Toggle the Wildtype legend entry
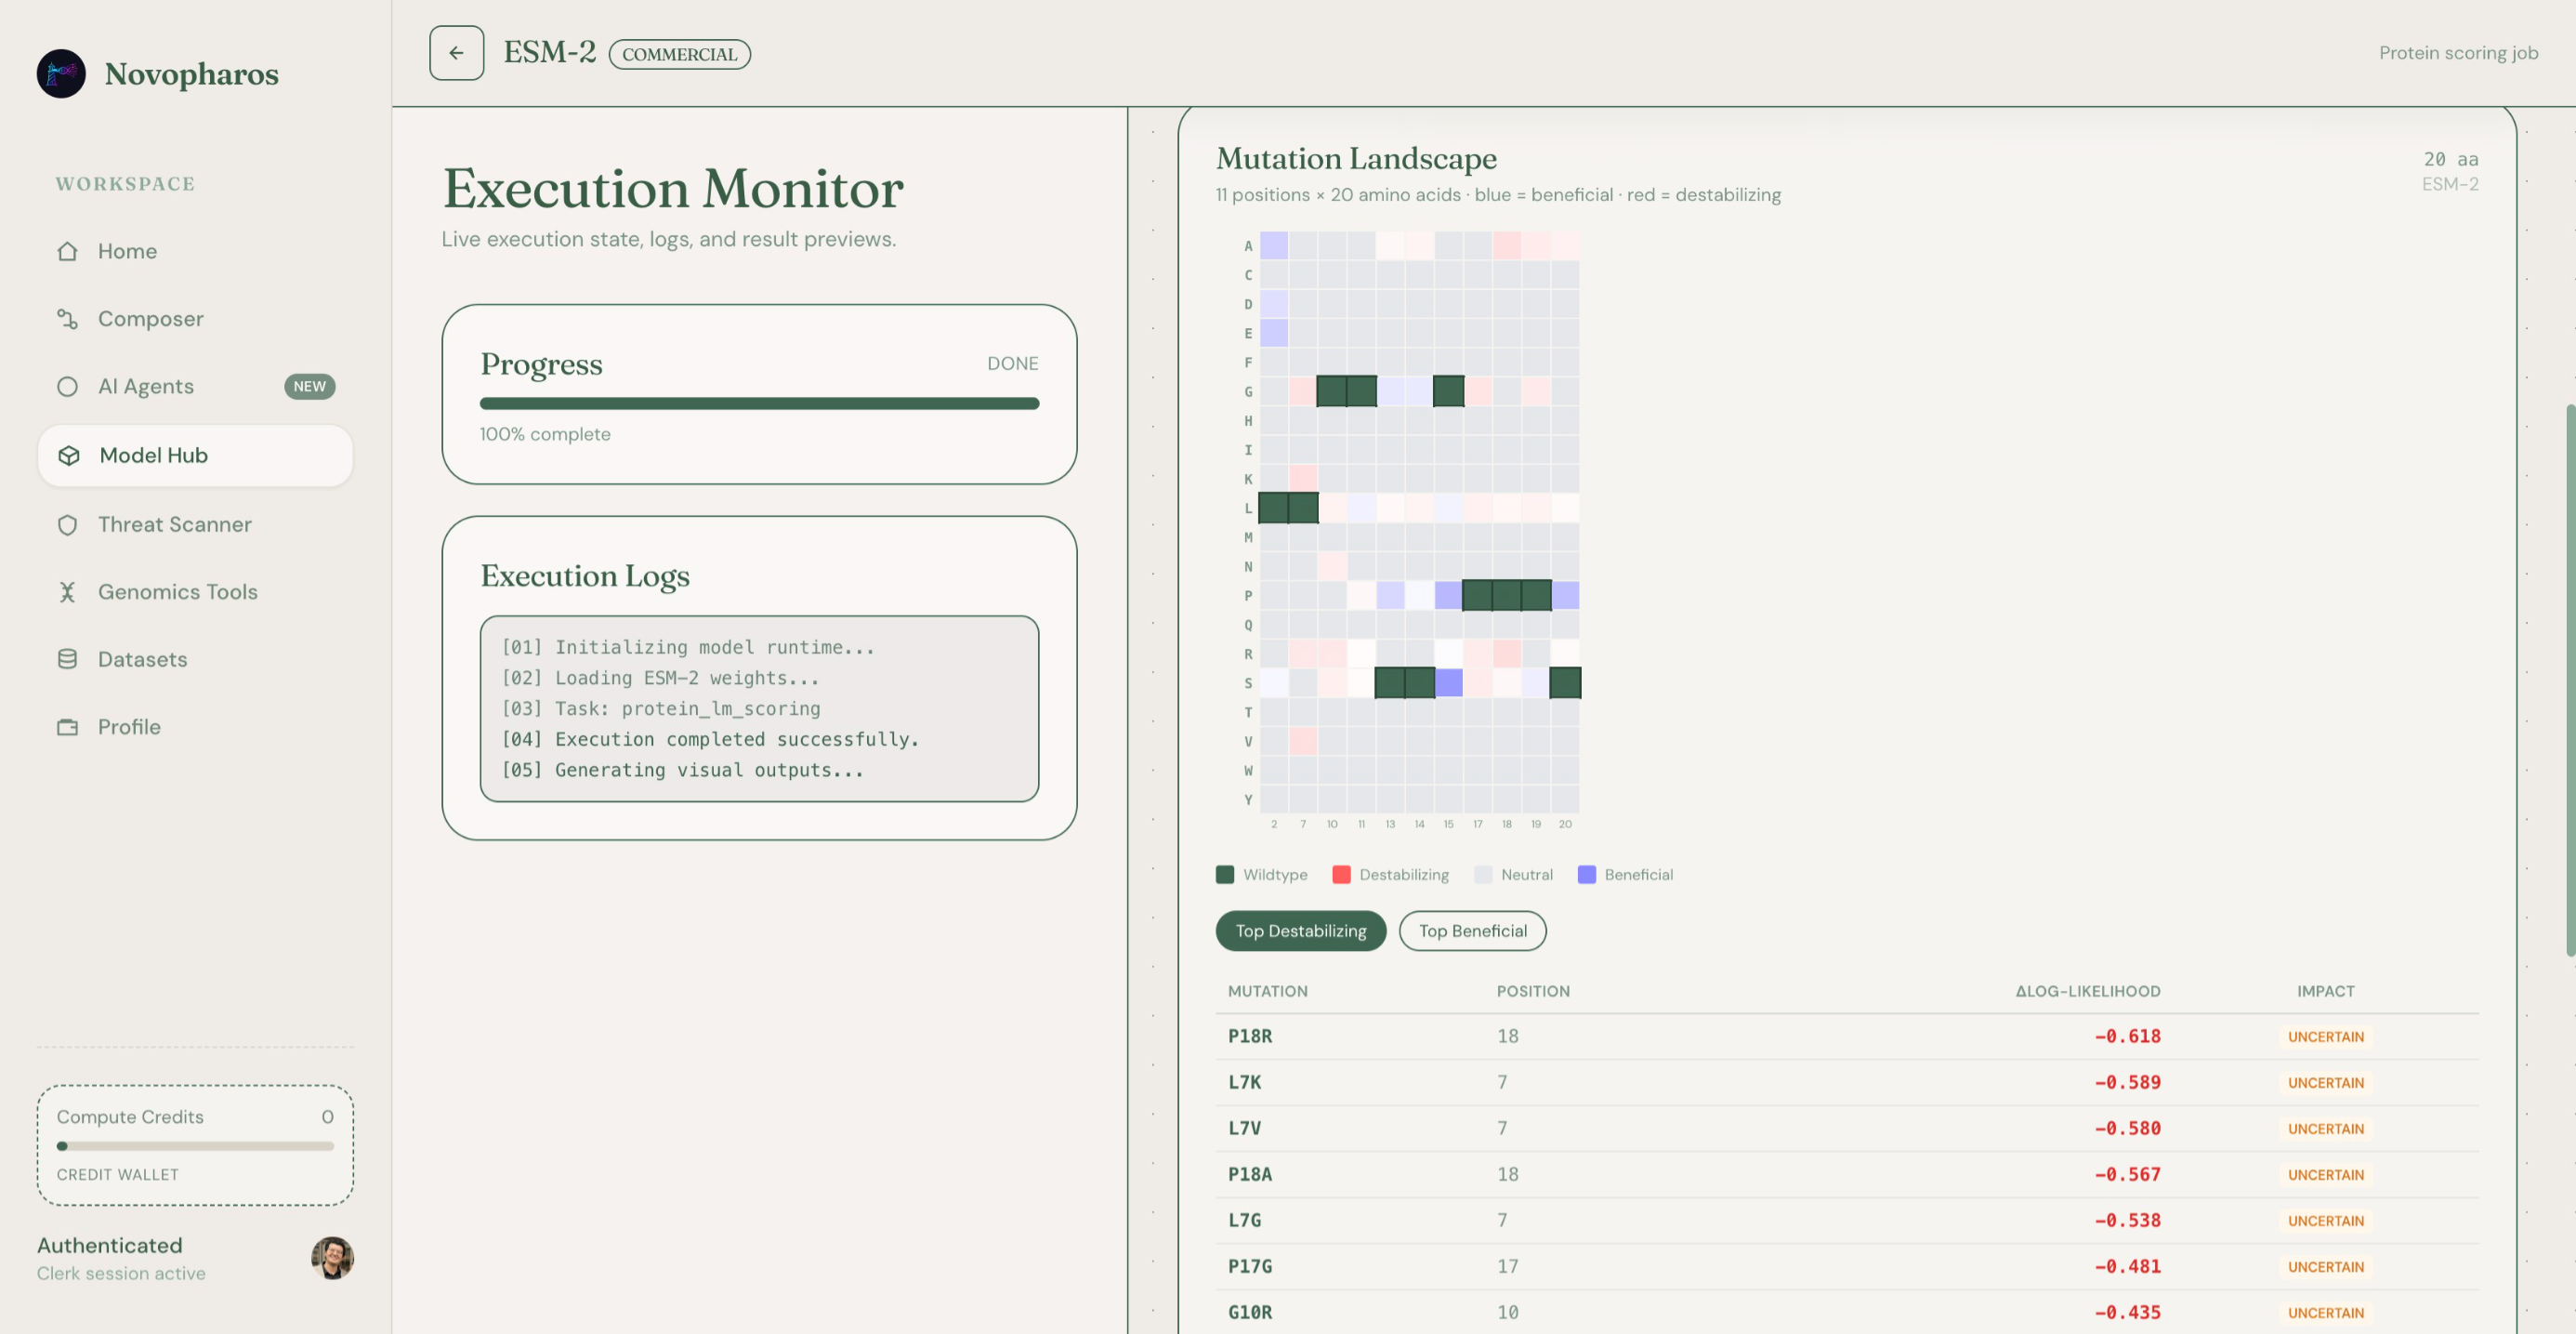The image size is (2576, 1334). 1262,874
